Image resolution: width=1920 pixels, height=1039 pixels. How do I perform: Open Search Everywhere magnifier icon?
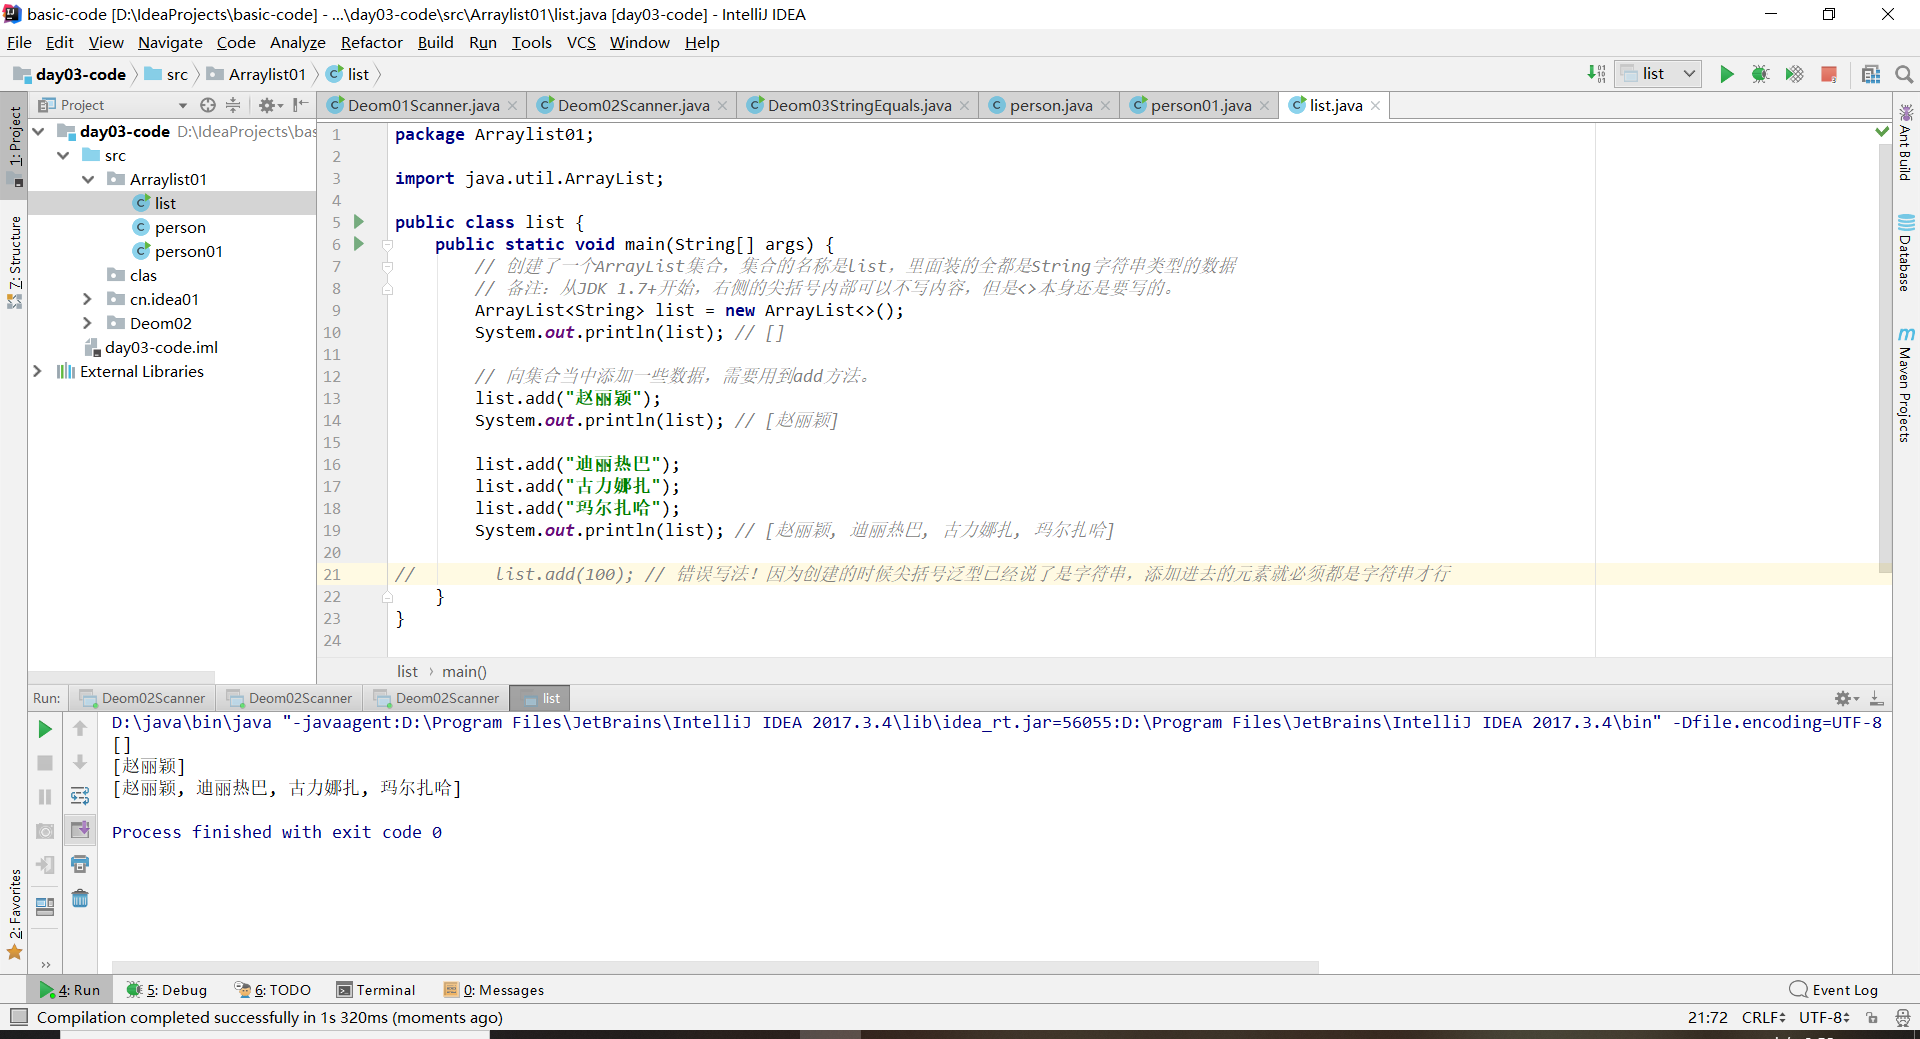1904,74
